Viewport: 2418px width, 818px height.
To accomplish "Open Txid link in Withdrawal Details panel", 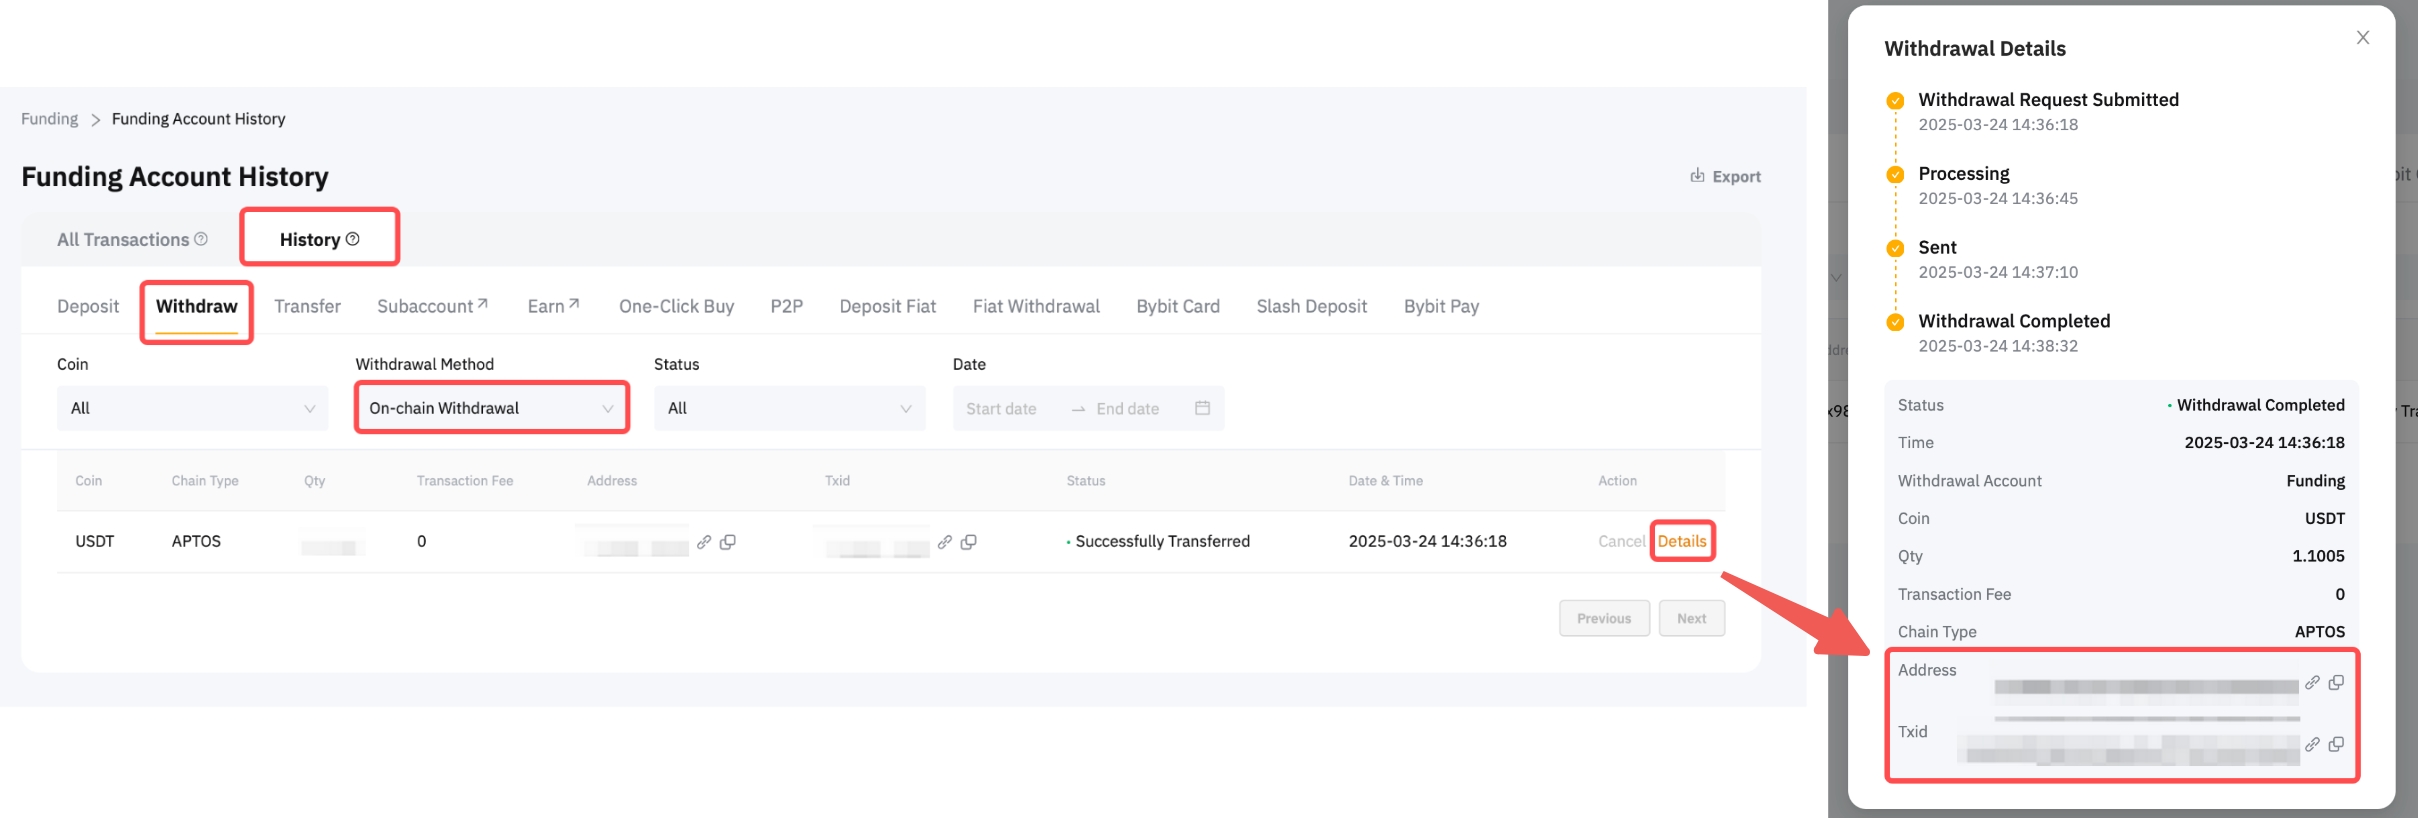I will [2312, 745].
